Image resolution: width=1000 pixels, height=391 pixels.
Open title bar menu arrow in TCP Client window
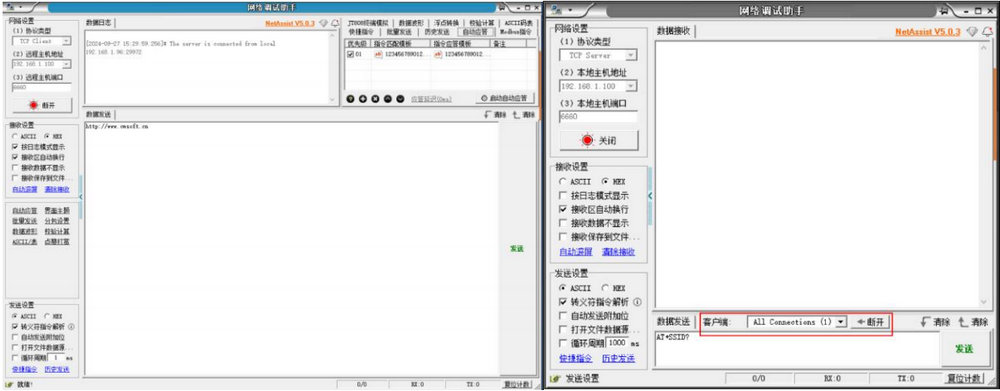[x=21, y=7]
